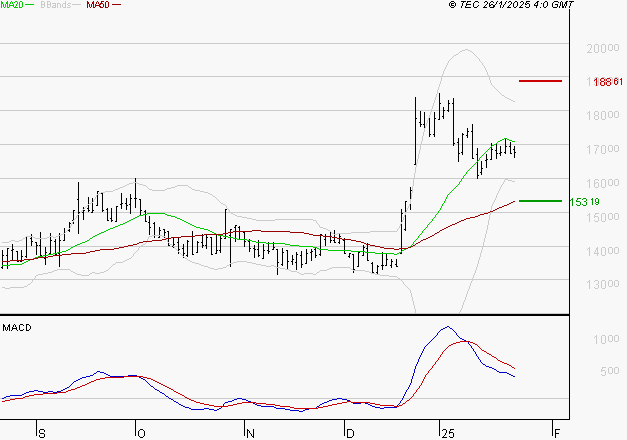Click the 20000 price axis label

point(603,48)
